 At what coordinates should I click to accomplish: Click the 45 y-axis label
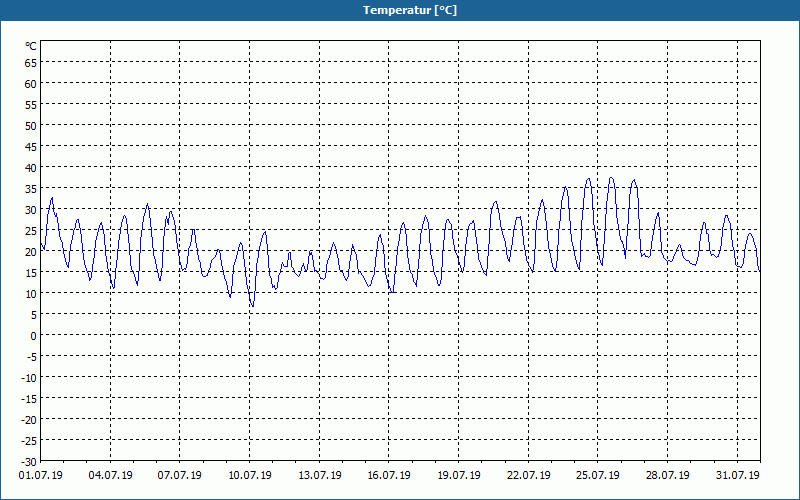pos(31,147)
